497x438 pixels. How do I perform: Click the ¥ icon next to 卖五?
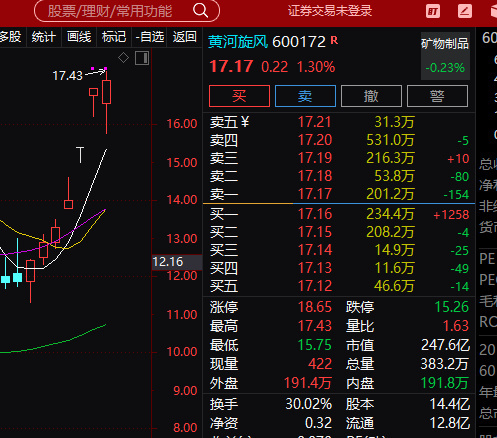point(245,122)
